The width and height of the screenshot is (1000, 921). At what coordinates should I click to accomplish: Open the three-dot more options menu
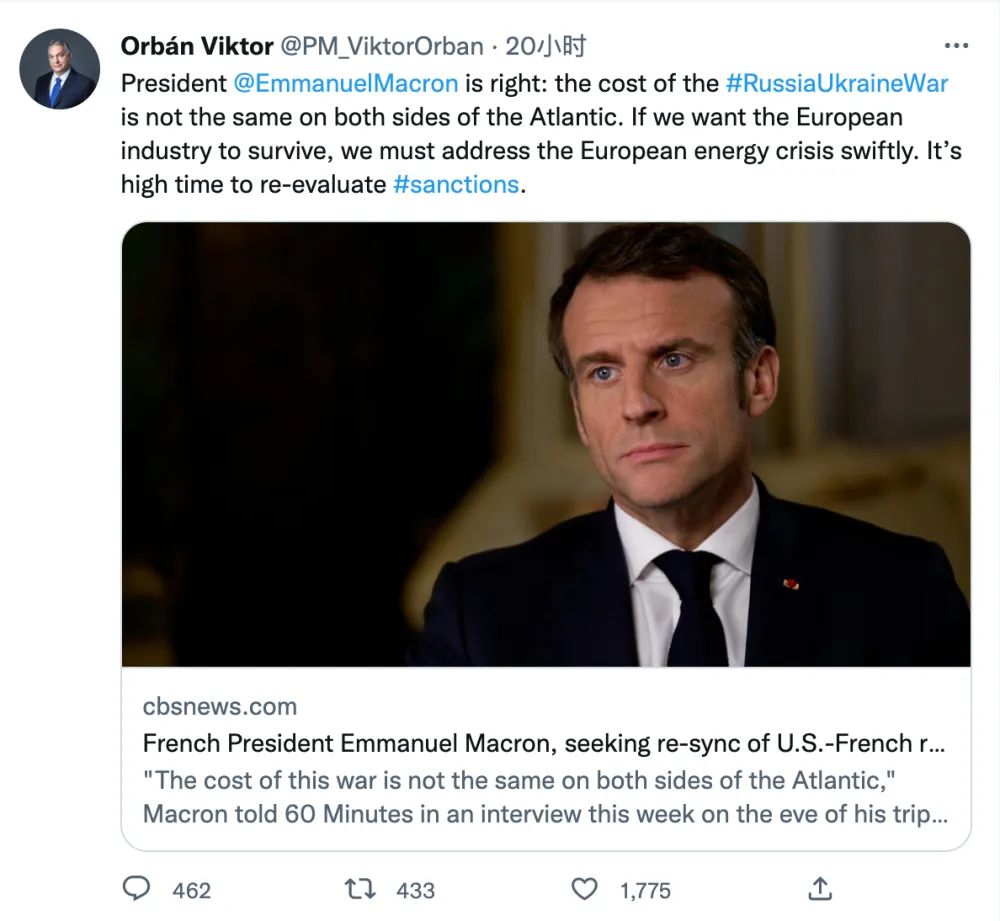955,46
